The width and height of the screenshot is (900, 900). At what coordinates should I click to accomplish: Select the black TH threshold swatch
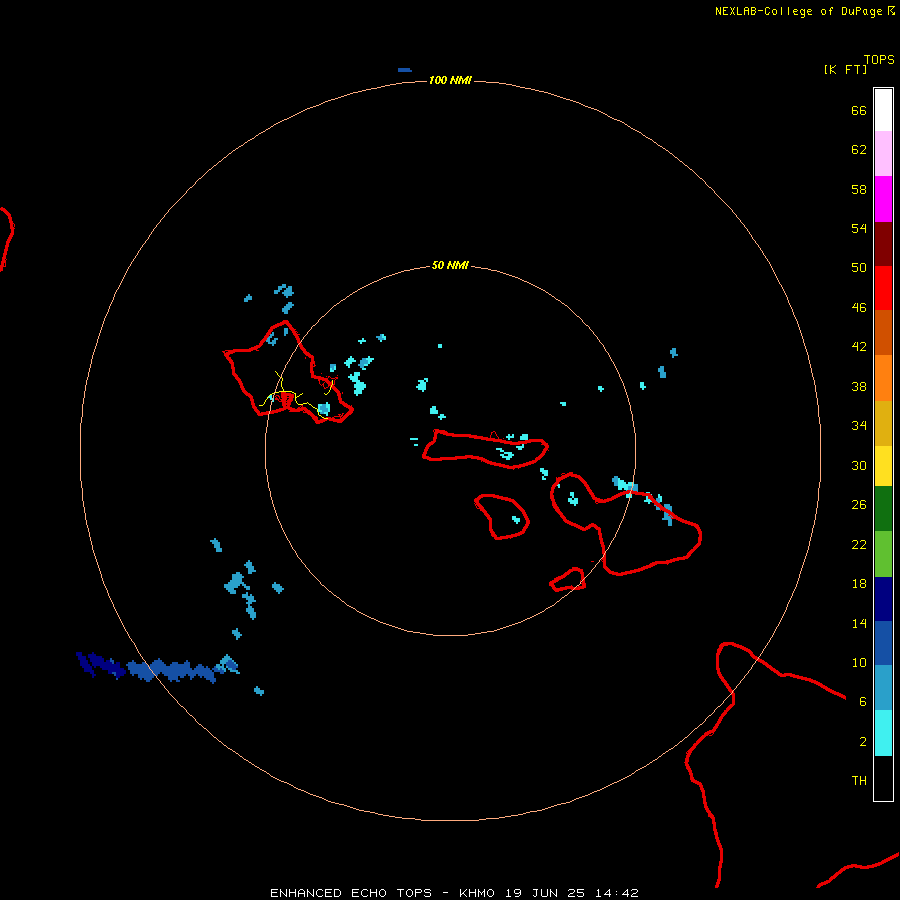[x=883, y=778]
